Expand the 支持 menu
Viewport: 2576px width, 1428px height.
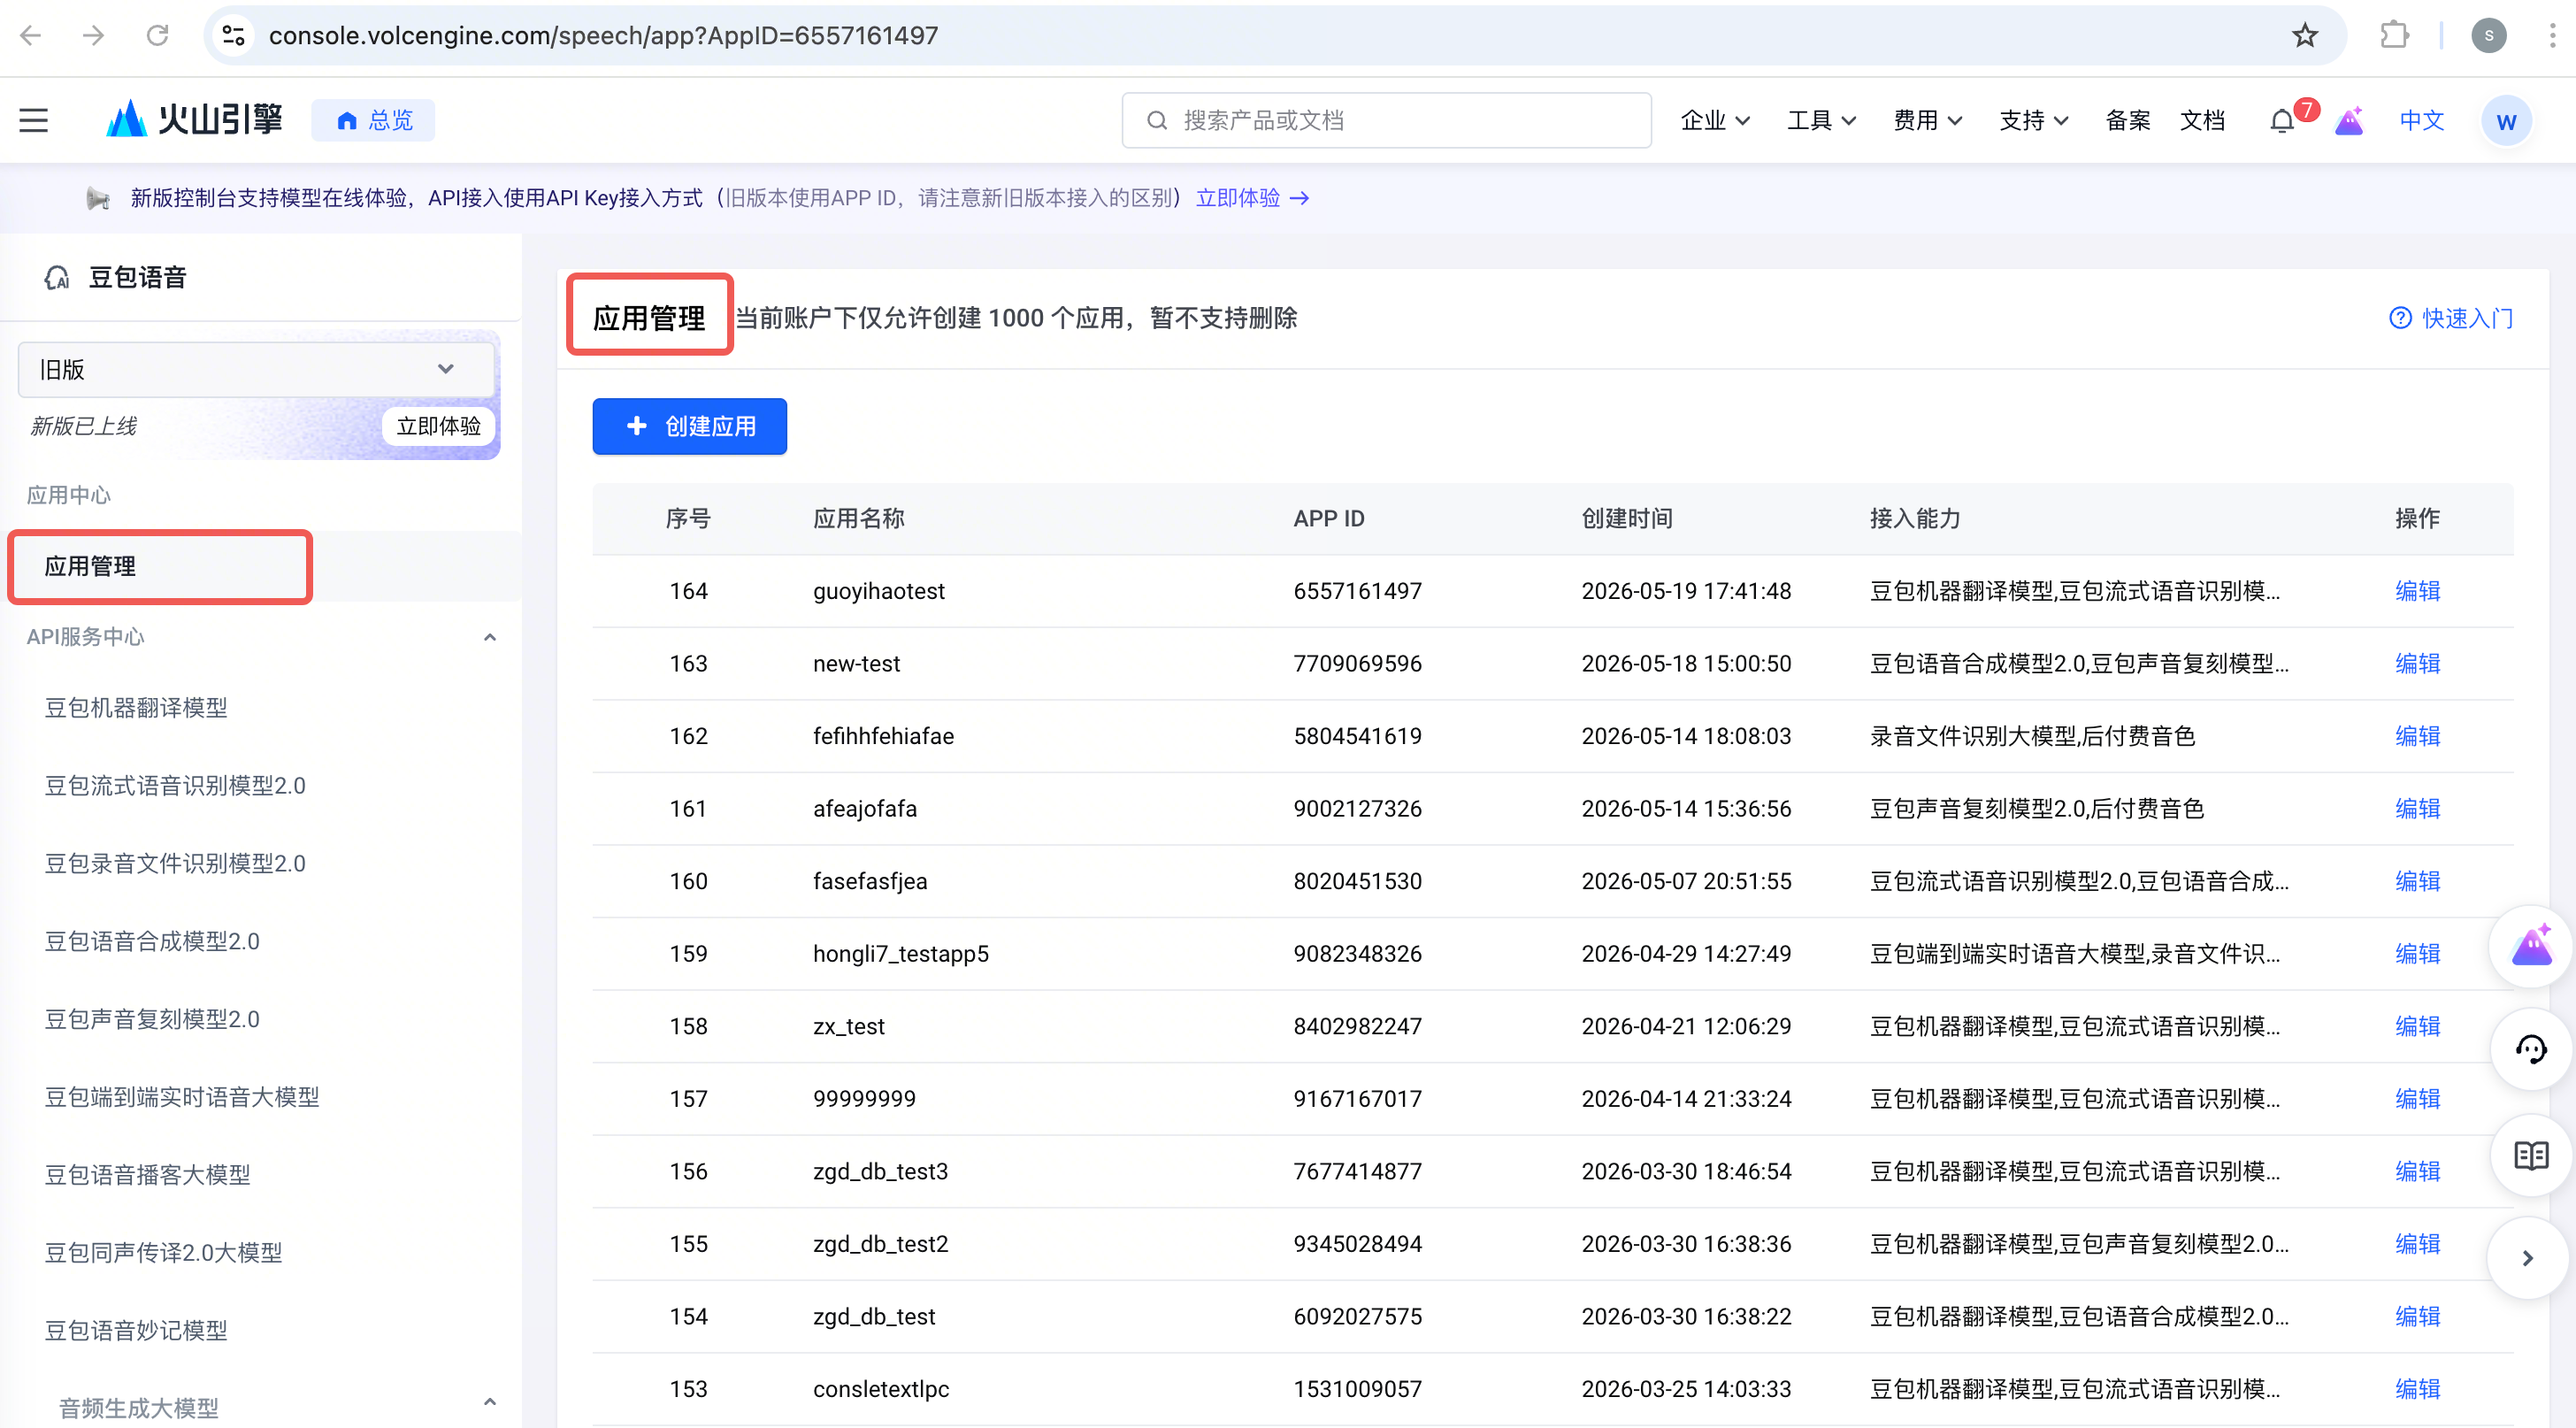2033,121
